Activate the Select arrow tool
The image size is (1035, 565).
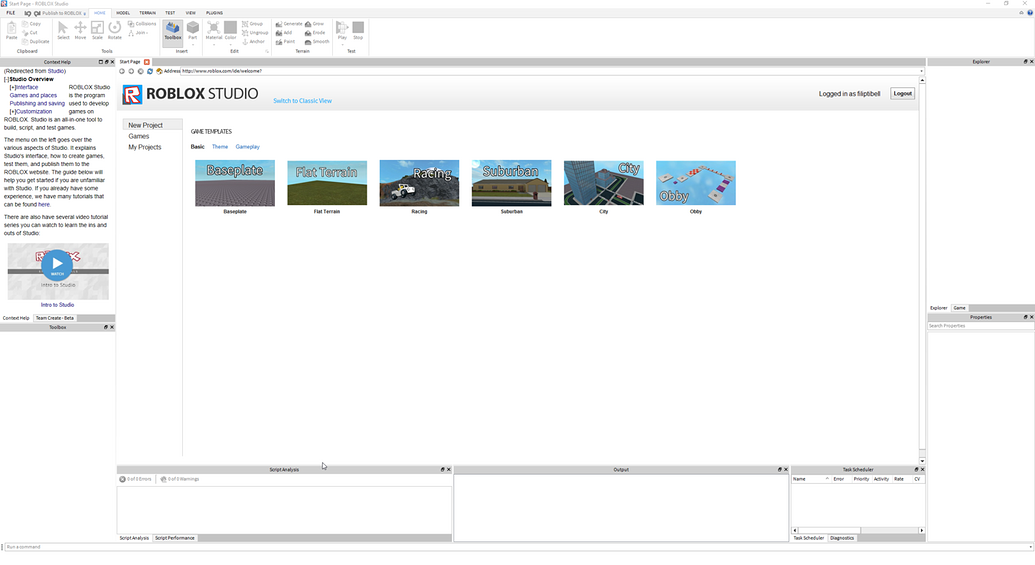click(x=63, y=30)
